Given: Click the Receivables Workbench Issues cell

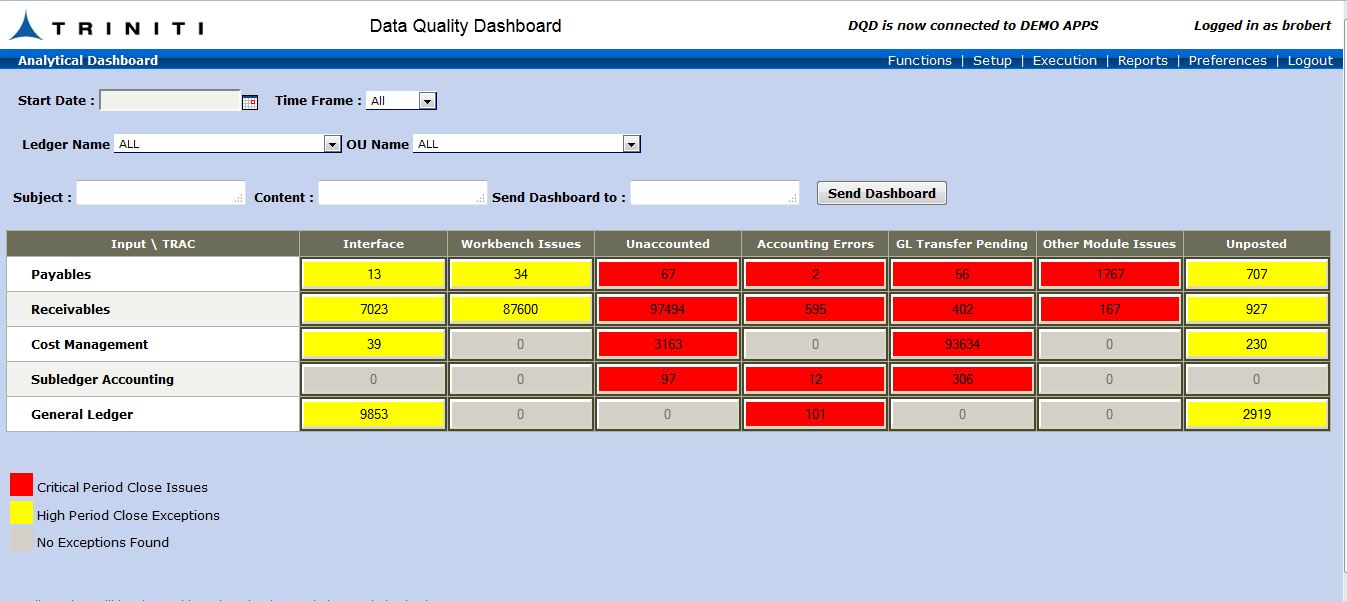Looking at the screenshot, I should [x=520, y=309].
